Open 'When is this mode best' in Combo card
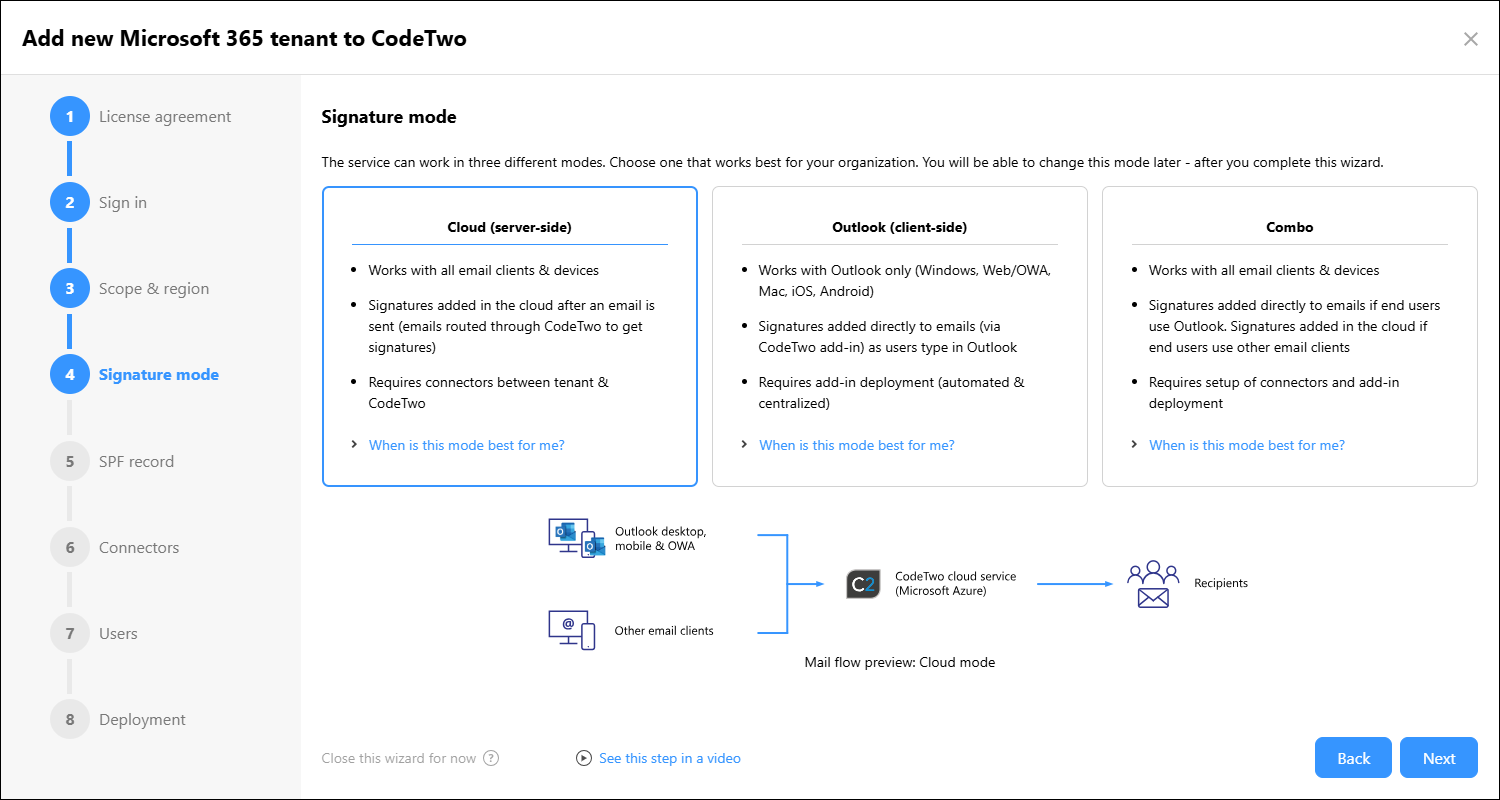 click(x=1247, y=445)
